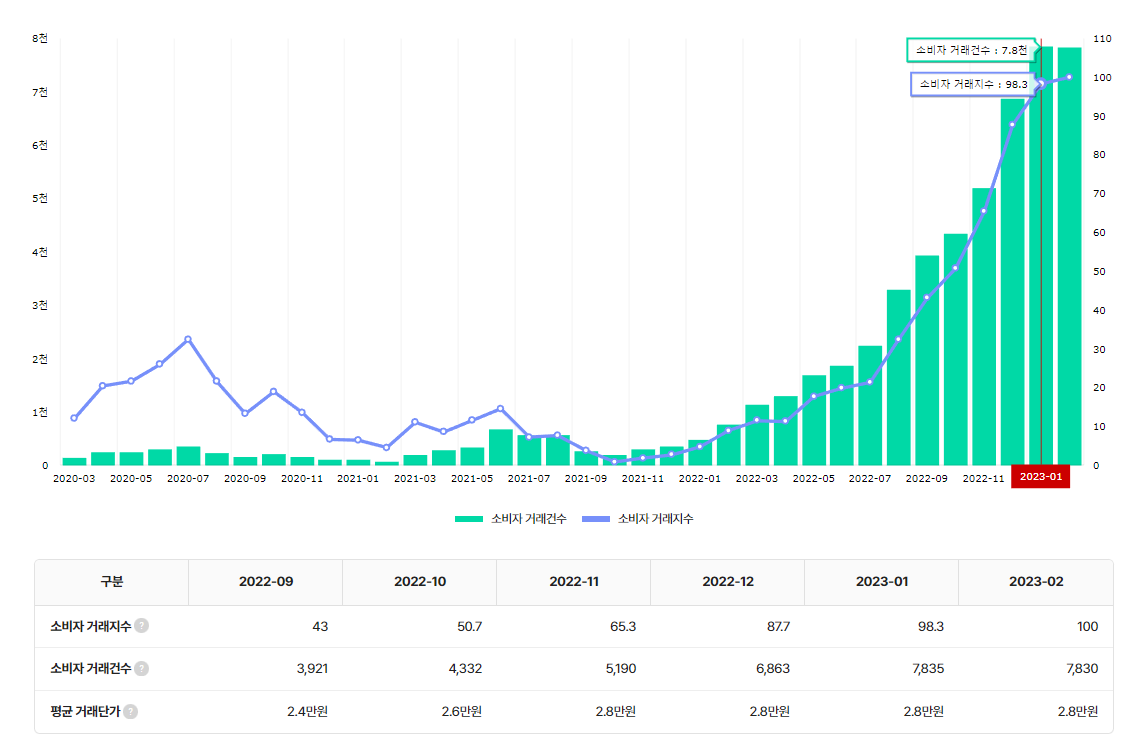Click the 2021-01 axis label
1147x738 pixels.
click(358, 478)
